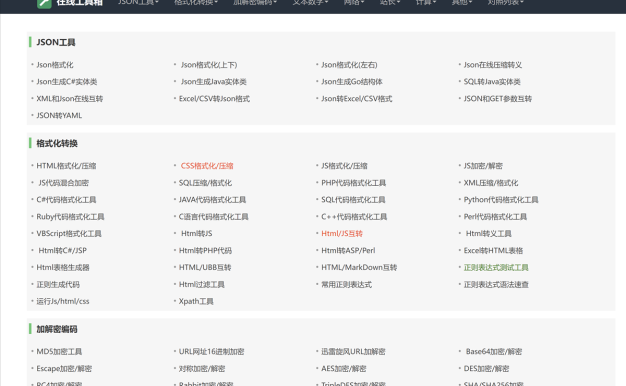Open SQL转Java实体类 tool
The height and width of the screenshot is (386, 626).
[492, 81]
